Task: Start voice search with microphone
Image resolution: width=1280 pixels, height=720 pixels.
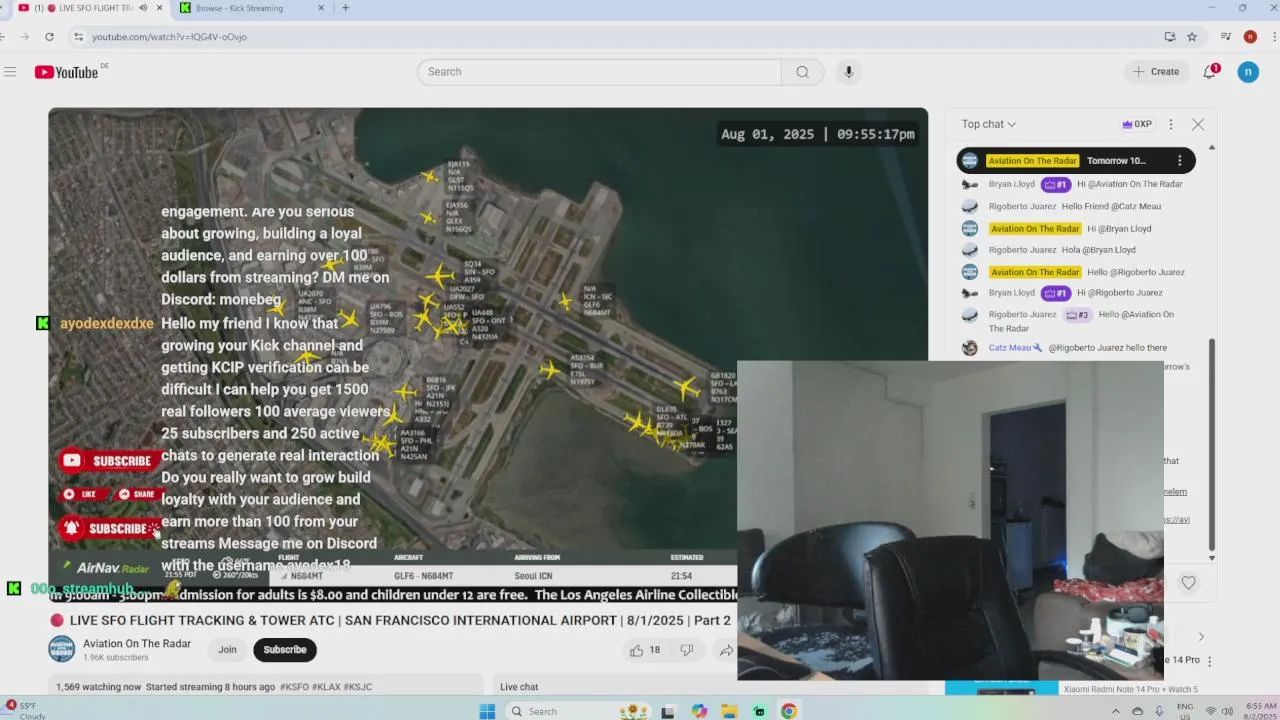Action: pos(848,72)
